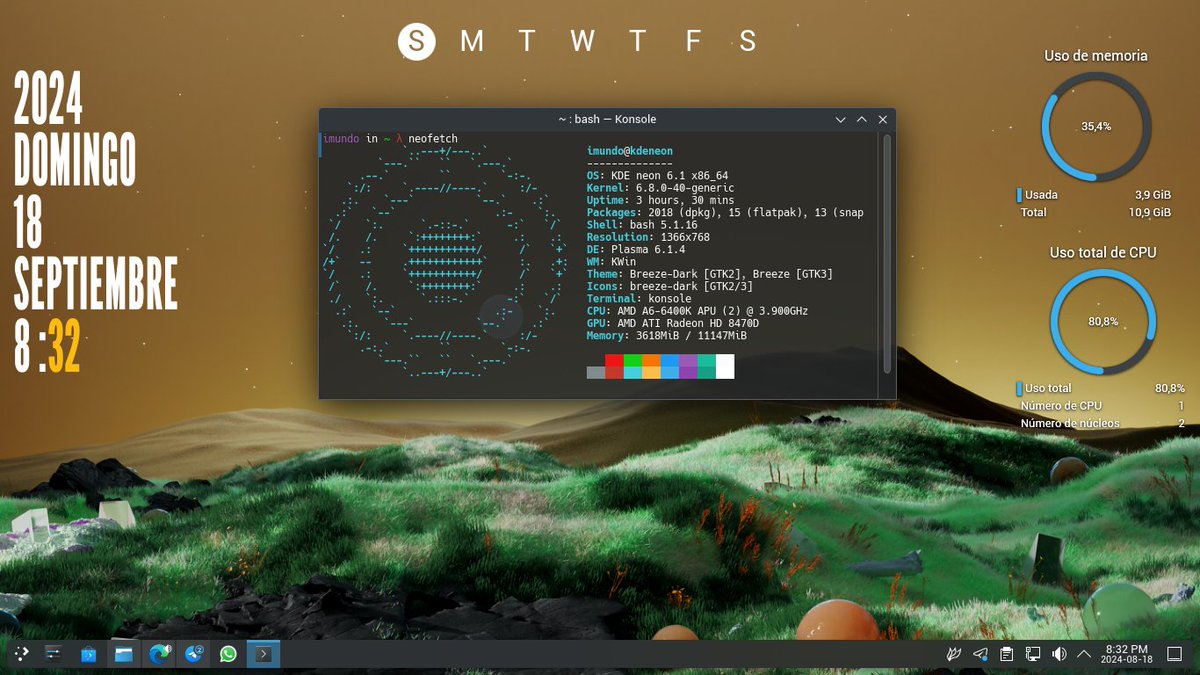
Task: Click the 'Uso de memoria' widget title
Action: (1096, 56)
